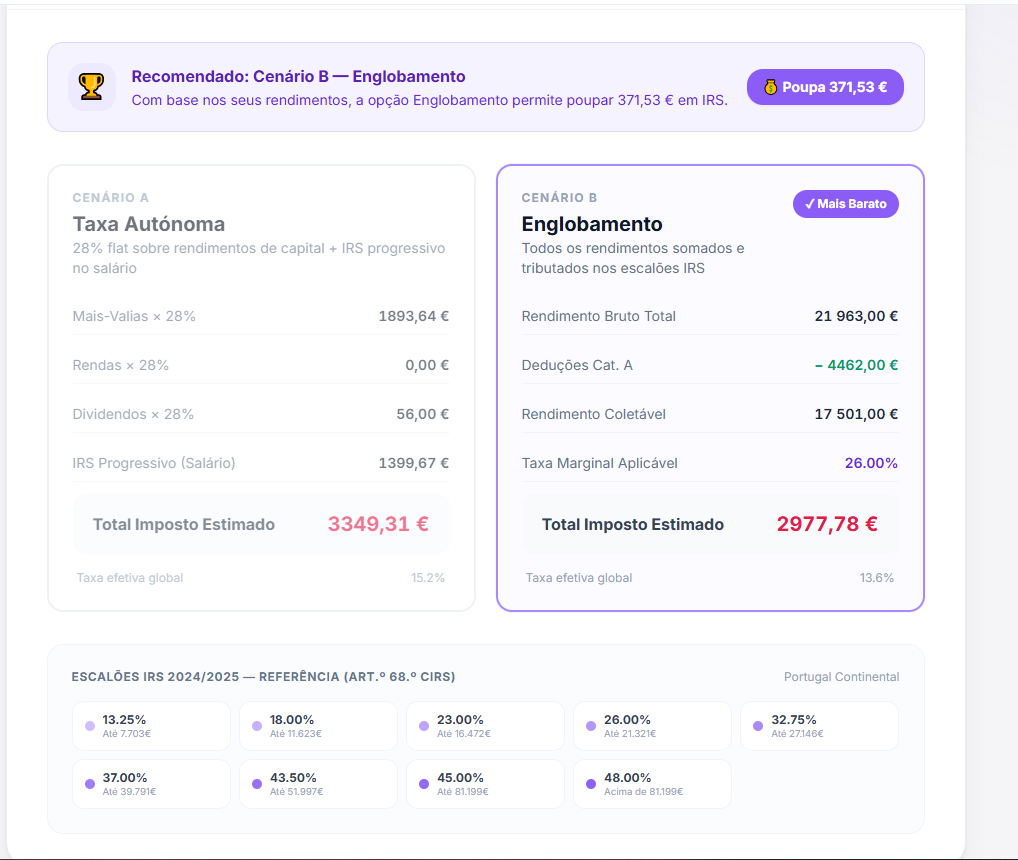Screen dimensions: 1018x860
Task: Click the Rendimento Bruto Total label
Action: point(598,316)
